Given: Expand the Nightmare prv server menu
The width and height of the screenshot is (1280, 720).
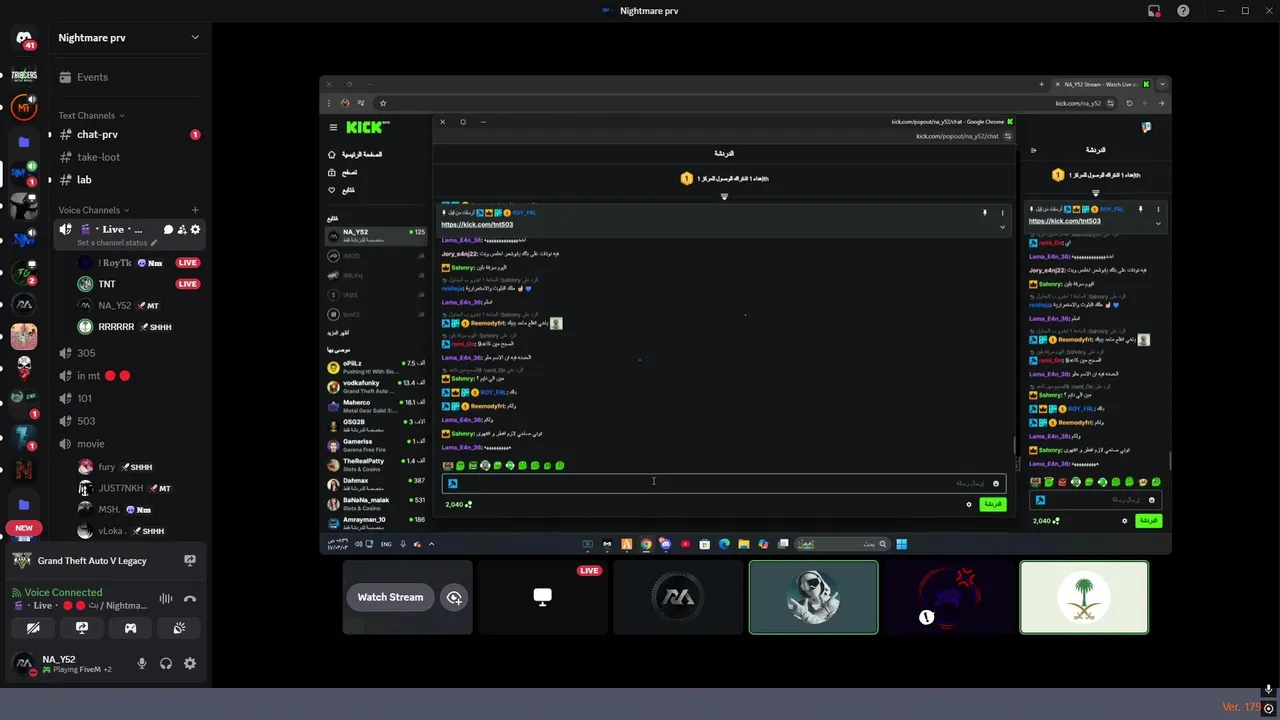Looking at the screenshot, I should 195,38.
